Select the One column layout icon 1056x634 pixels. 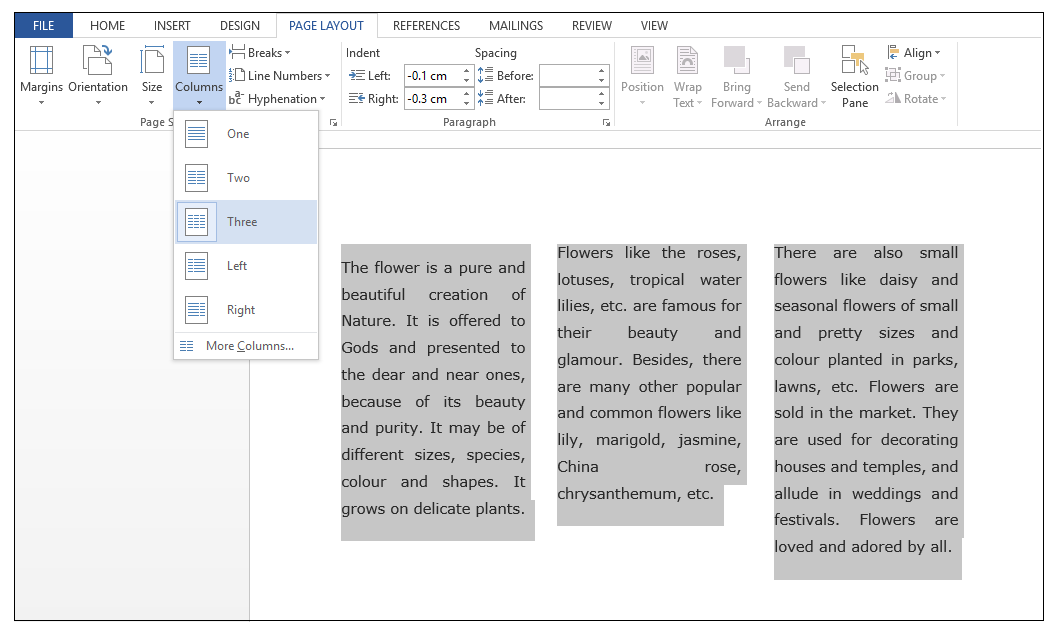197,133
